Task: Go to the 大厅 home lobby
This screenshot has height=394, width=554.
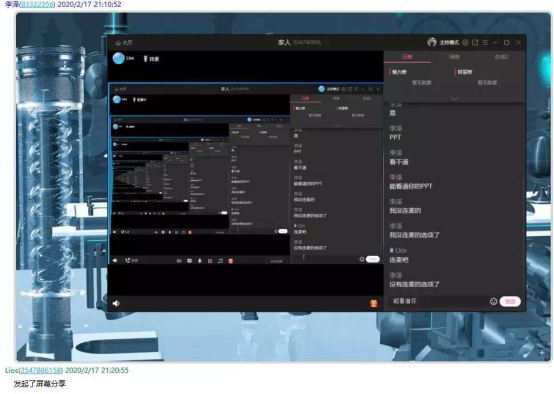Action: coord(124,43)
